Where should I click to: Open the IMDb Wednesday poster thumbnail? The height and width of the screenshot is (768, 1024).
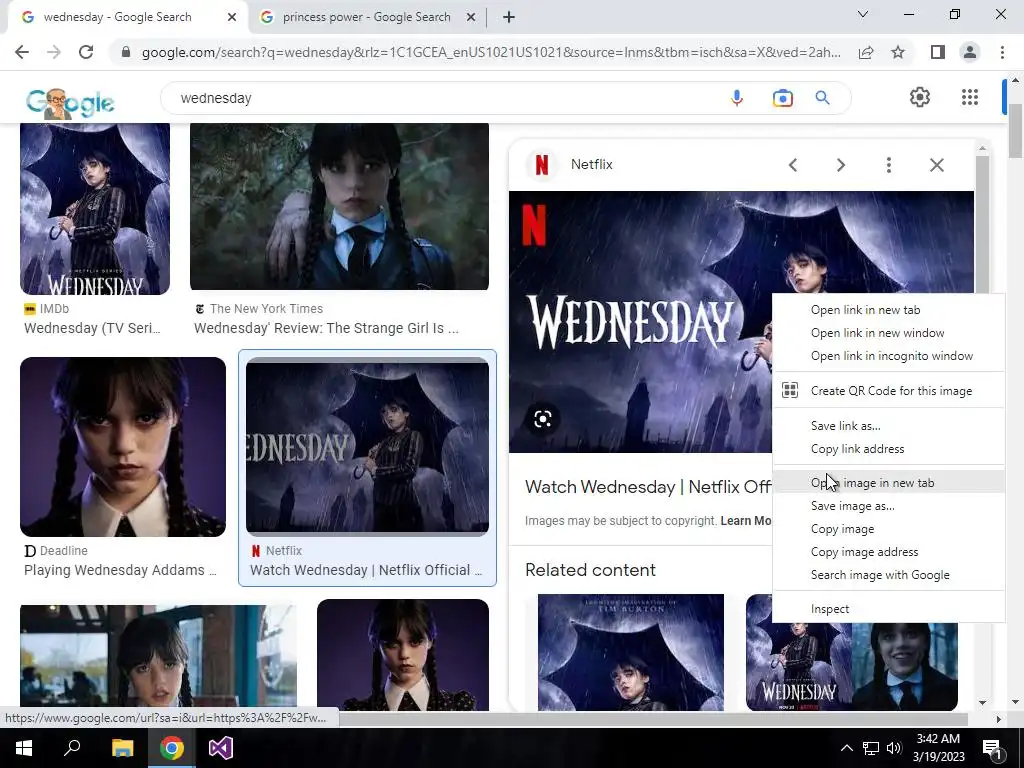pyautogui.click(x=95, y=208)
